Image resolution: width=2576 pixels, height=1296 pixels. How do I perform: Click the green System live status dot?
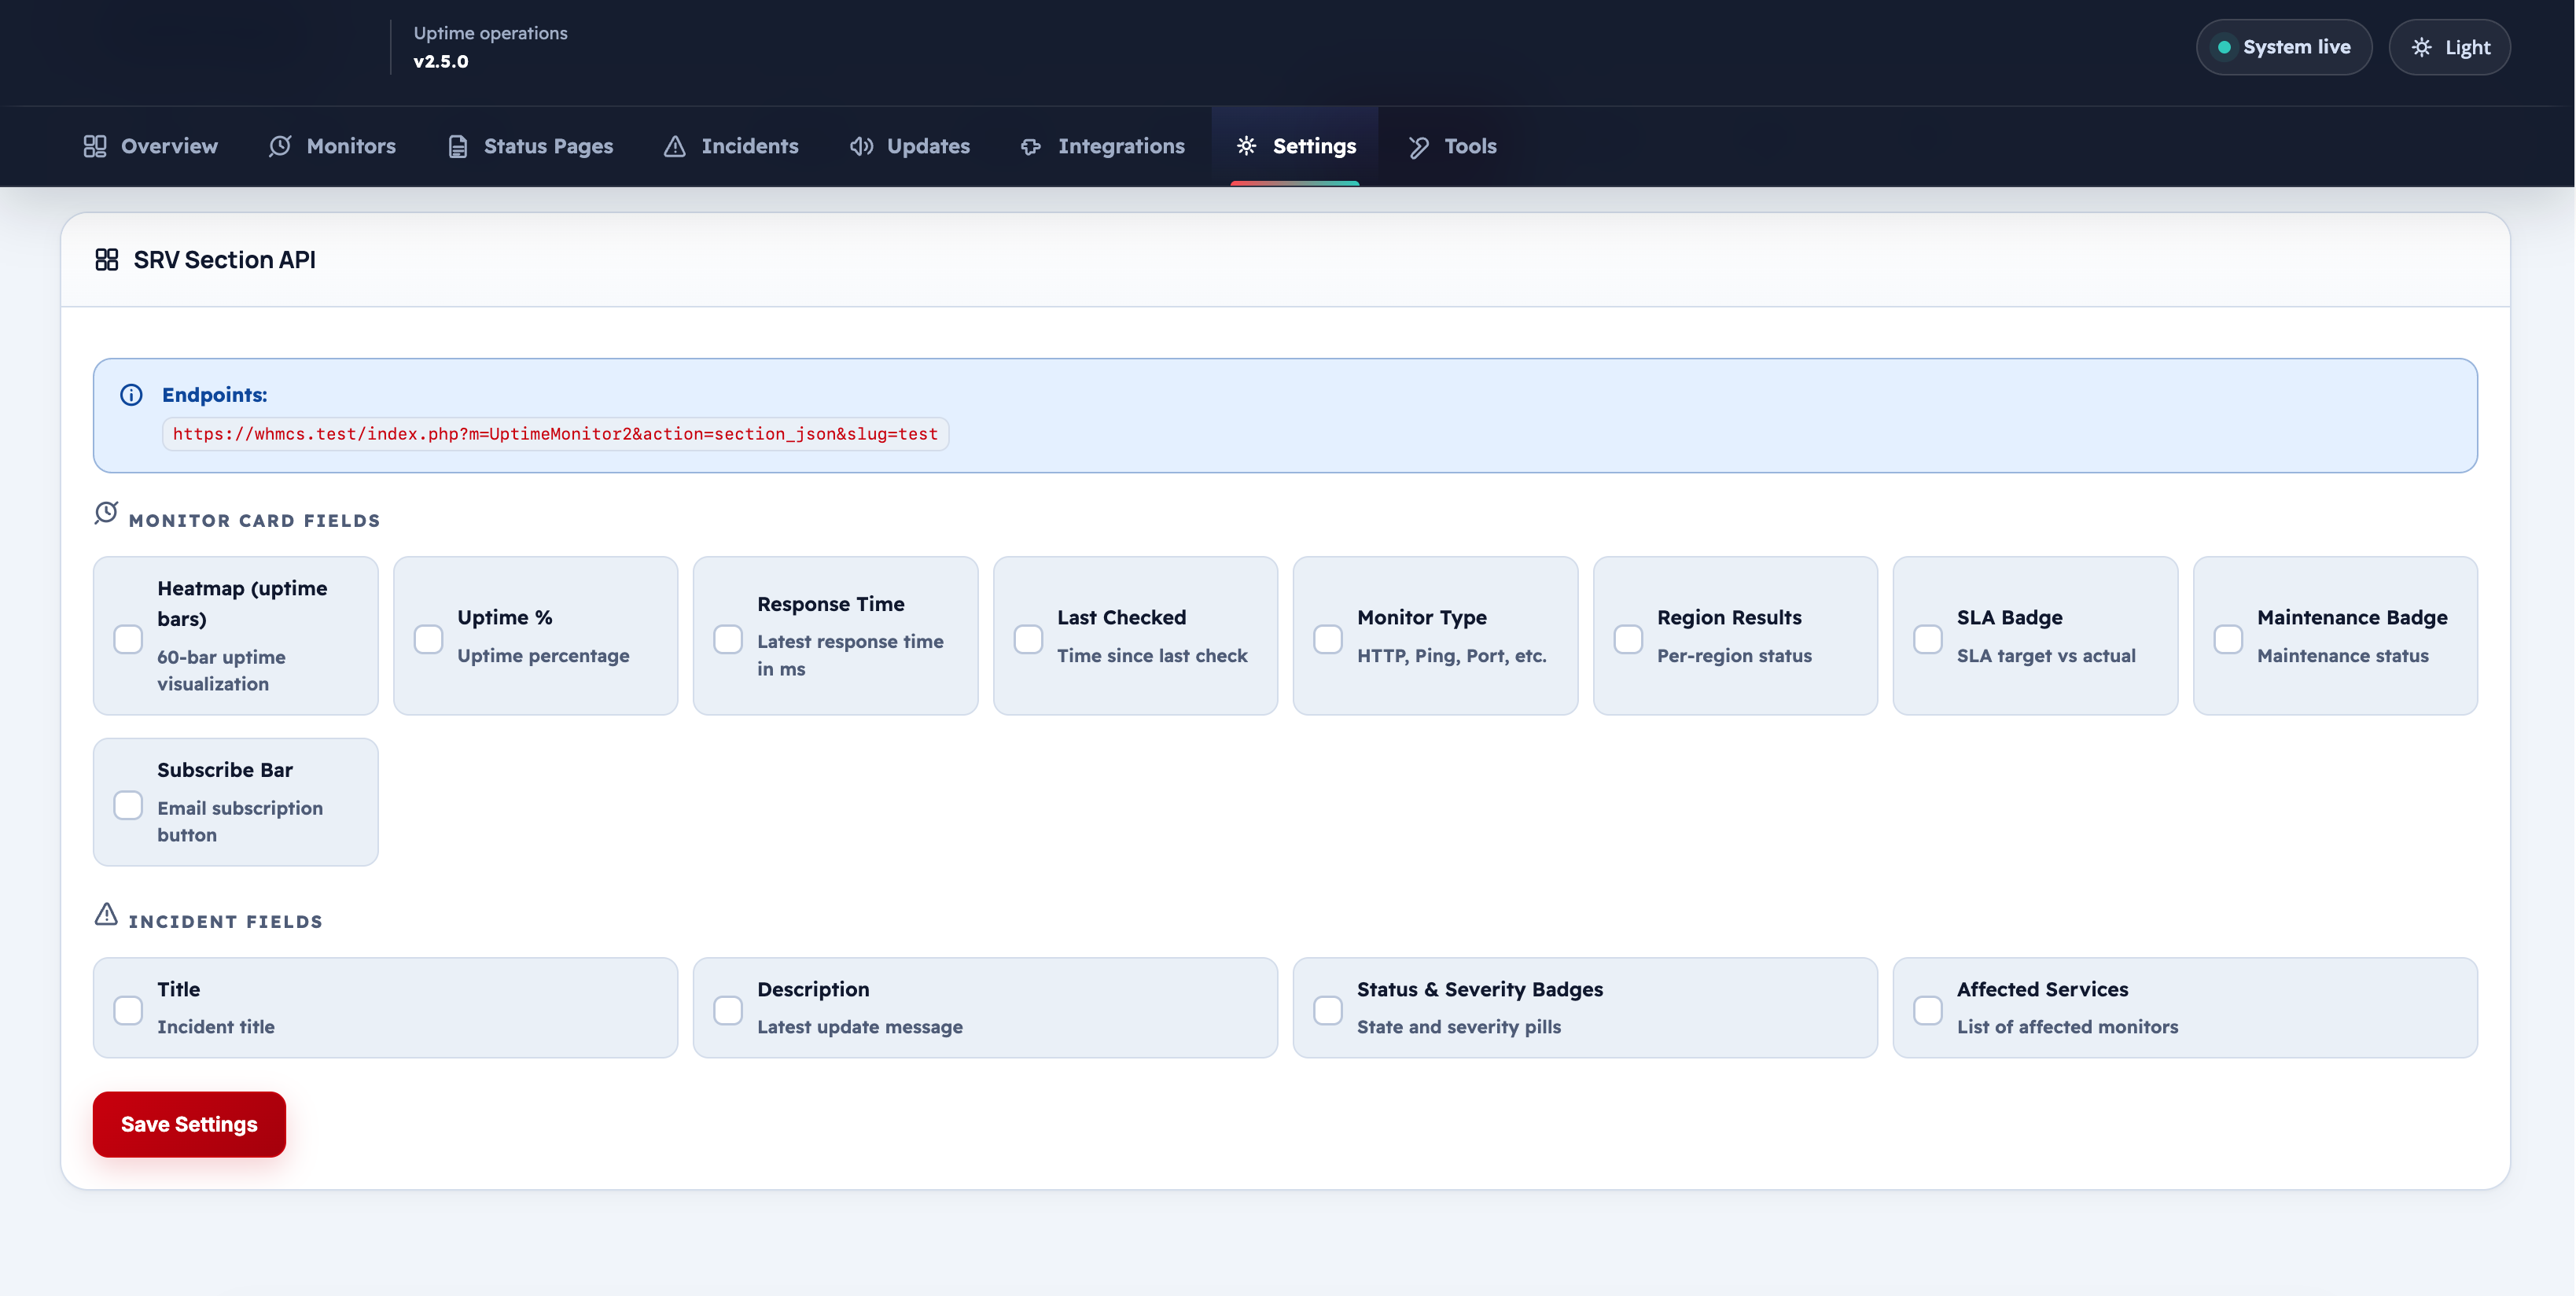(2224, 47)
